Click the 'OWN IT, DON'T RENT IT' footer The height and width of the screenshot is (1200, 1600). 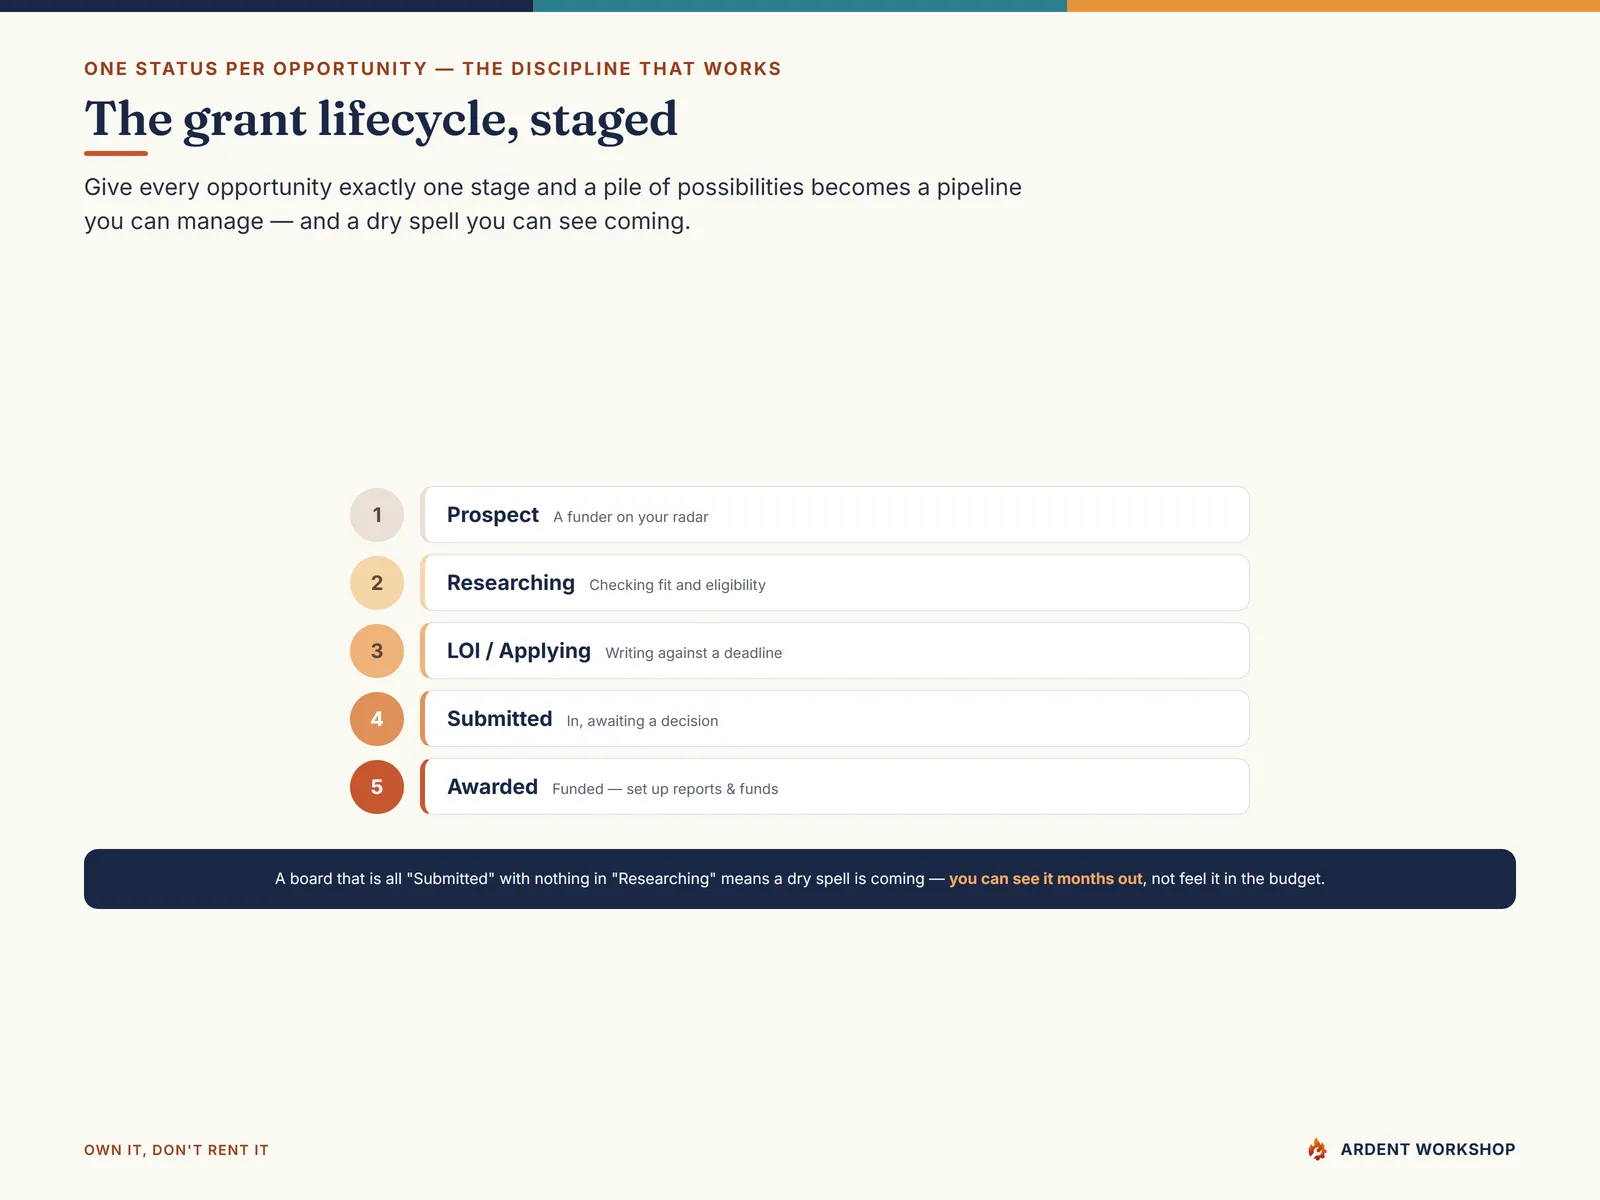click(x=177, y=1150)
